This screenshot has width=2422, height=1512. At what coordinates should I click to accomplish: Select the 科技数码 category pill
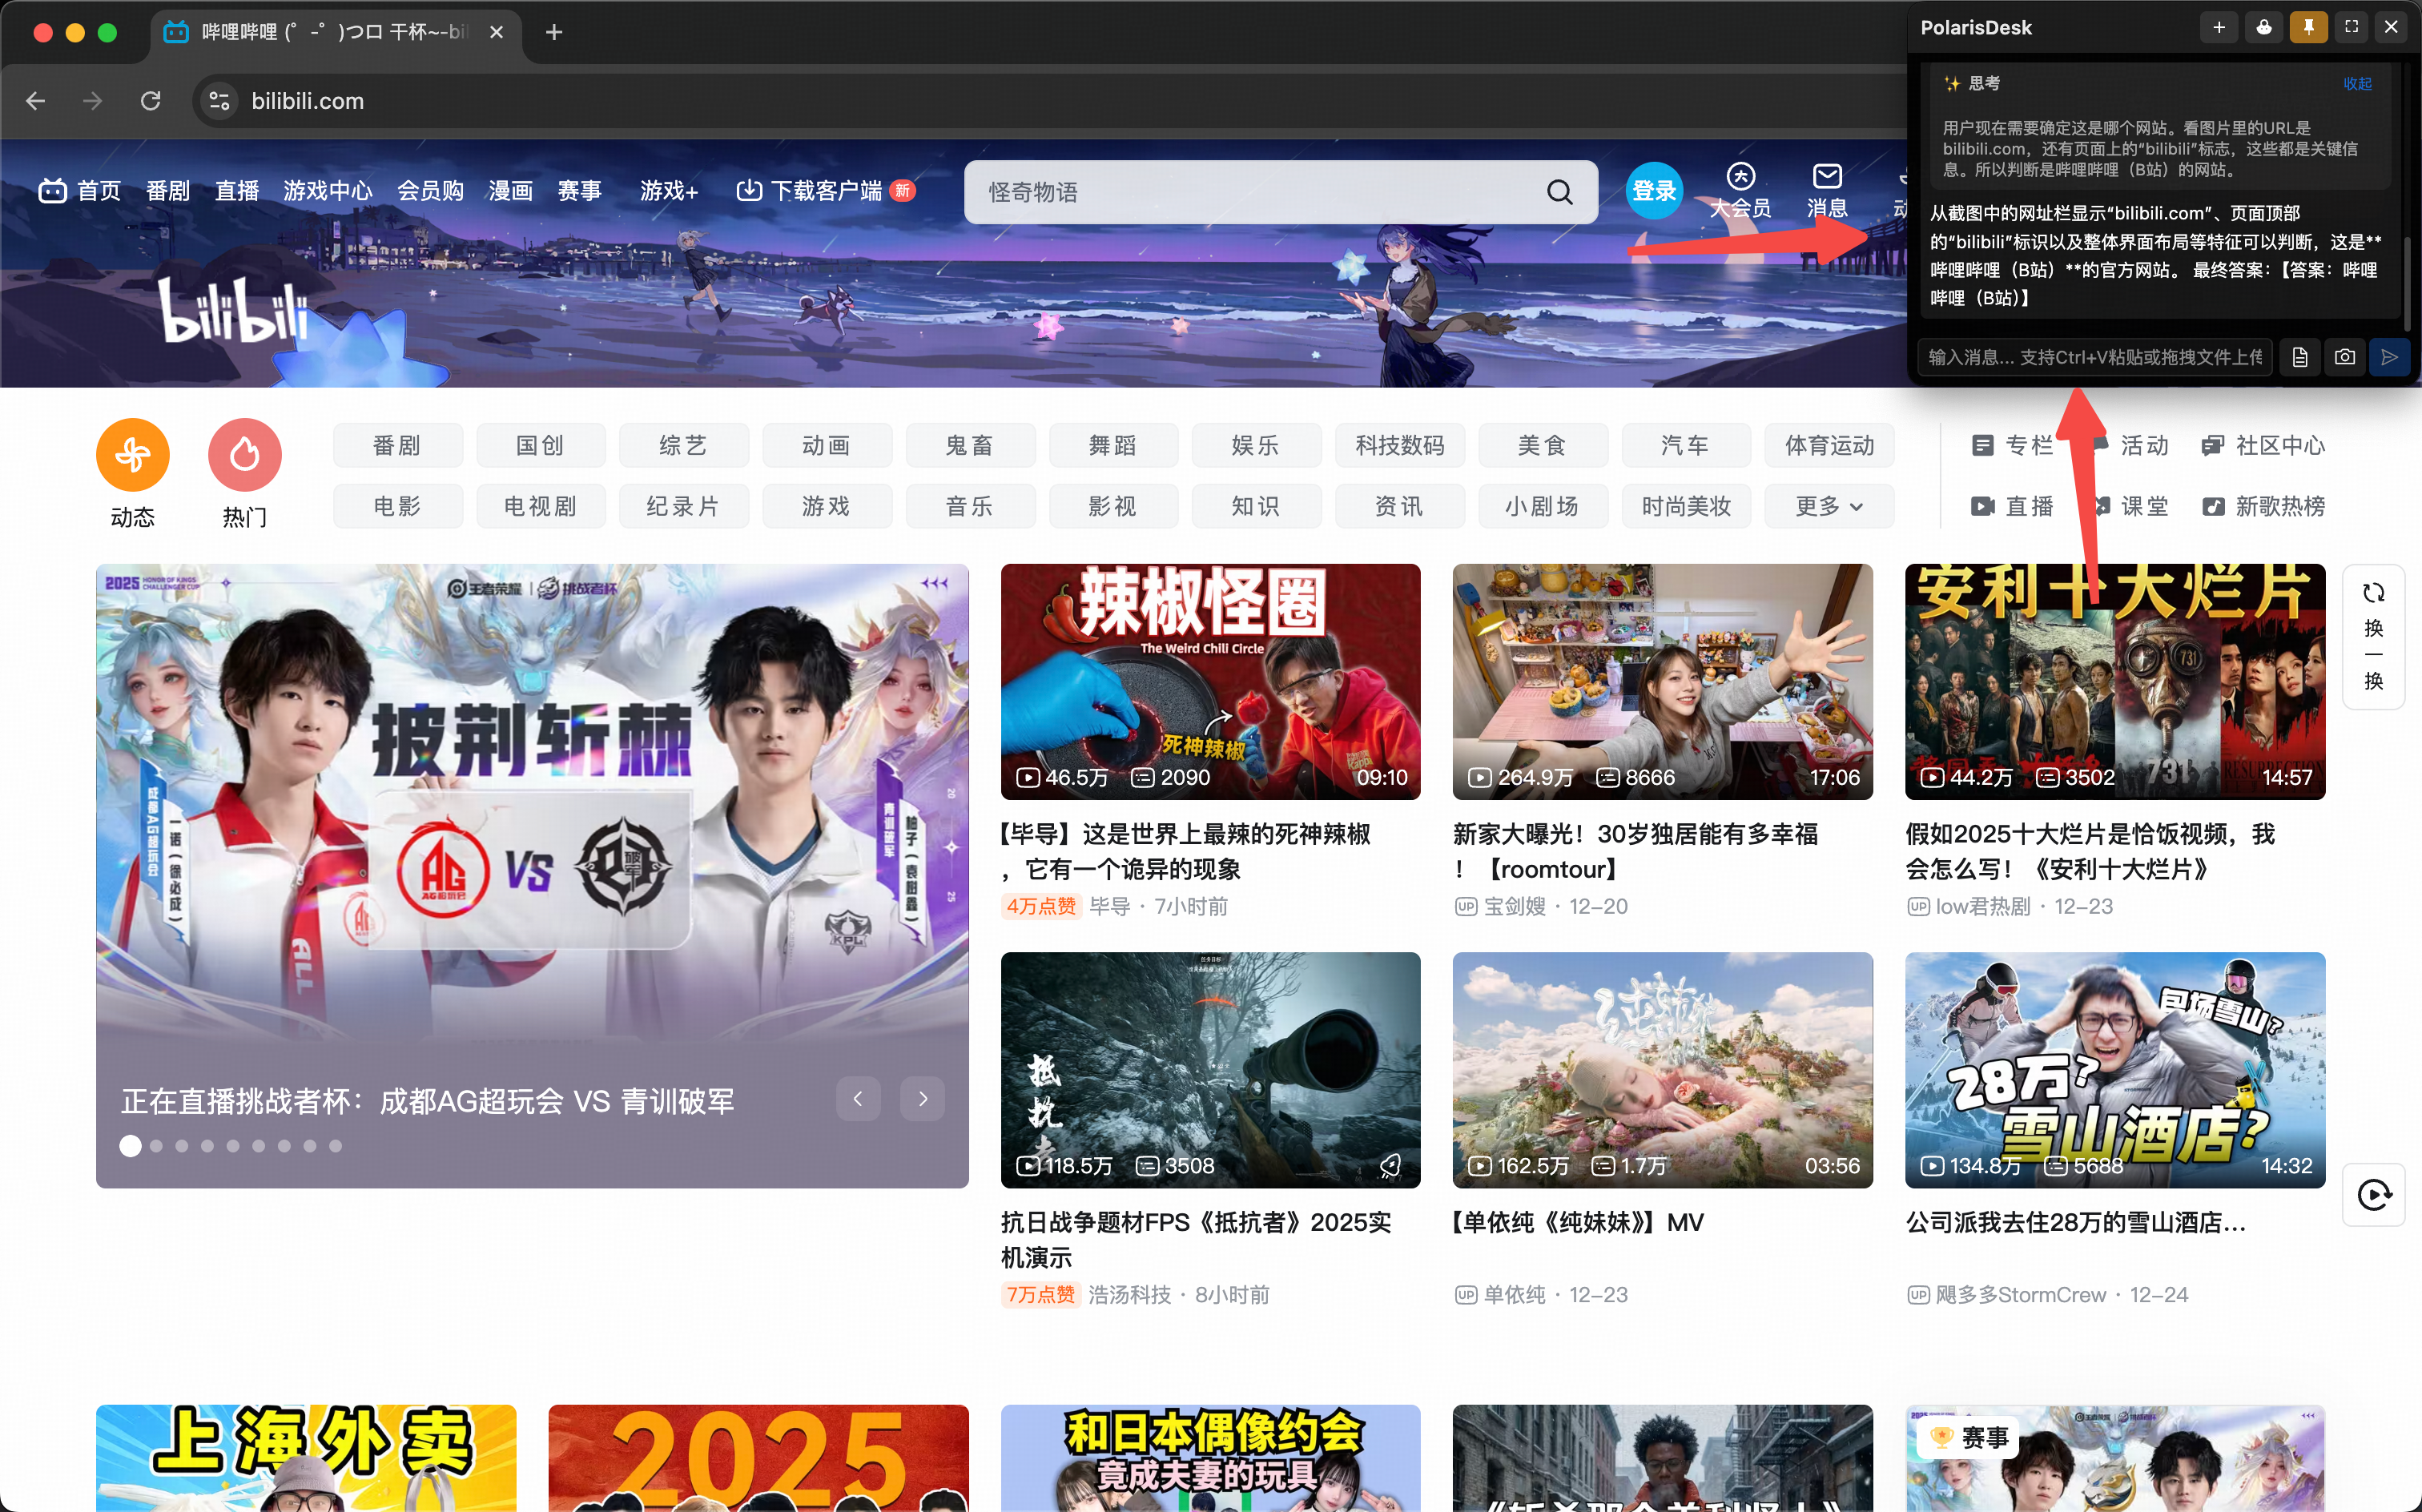[x=1399, y=446]
